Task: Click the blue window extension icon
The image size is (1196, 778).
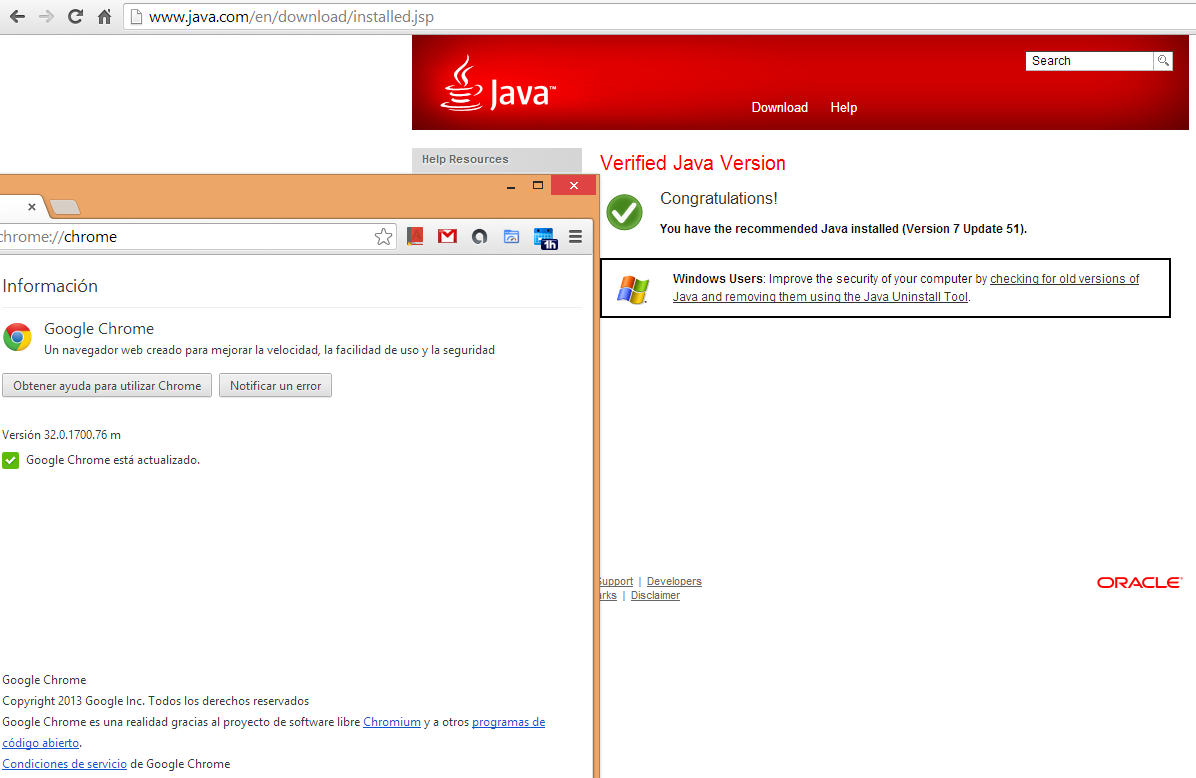Action: 511,236
